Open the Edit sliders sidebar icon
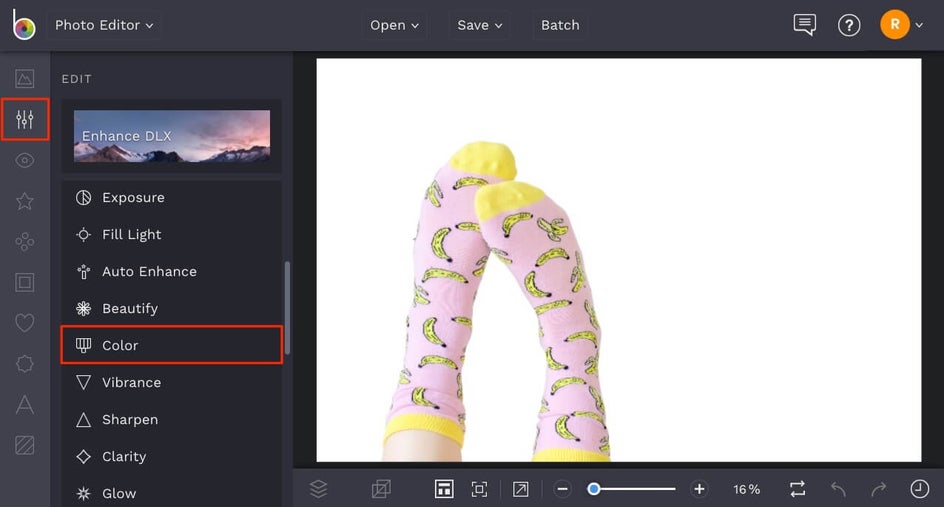The height and width of the screenshot is (507, 944). tap(25, 119)
